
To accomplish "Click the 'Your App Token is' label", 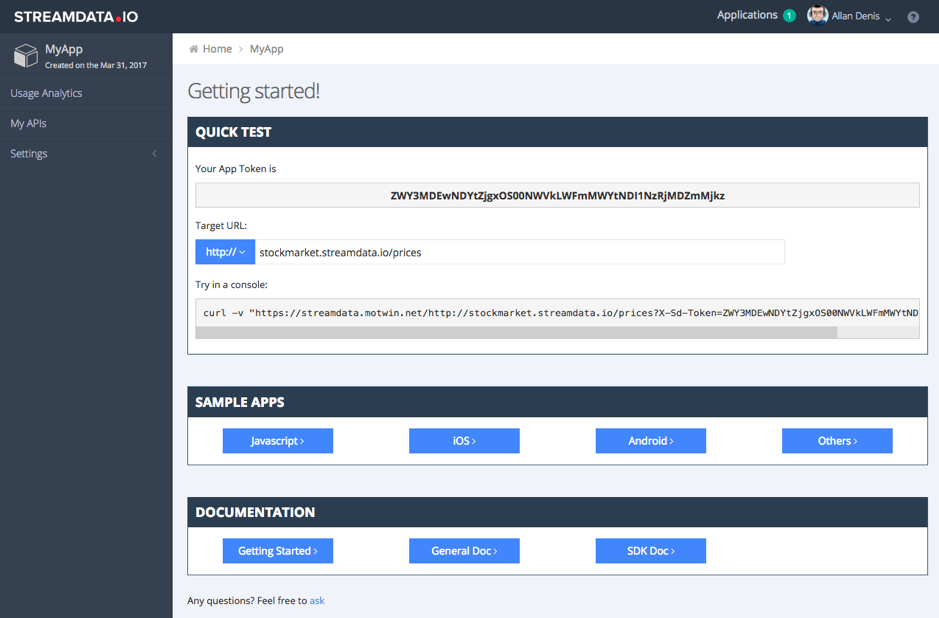I will point(235,169).
